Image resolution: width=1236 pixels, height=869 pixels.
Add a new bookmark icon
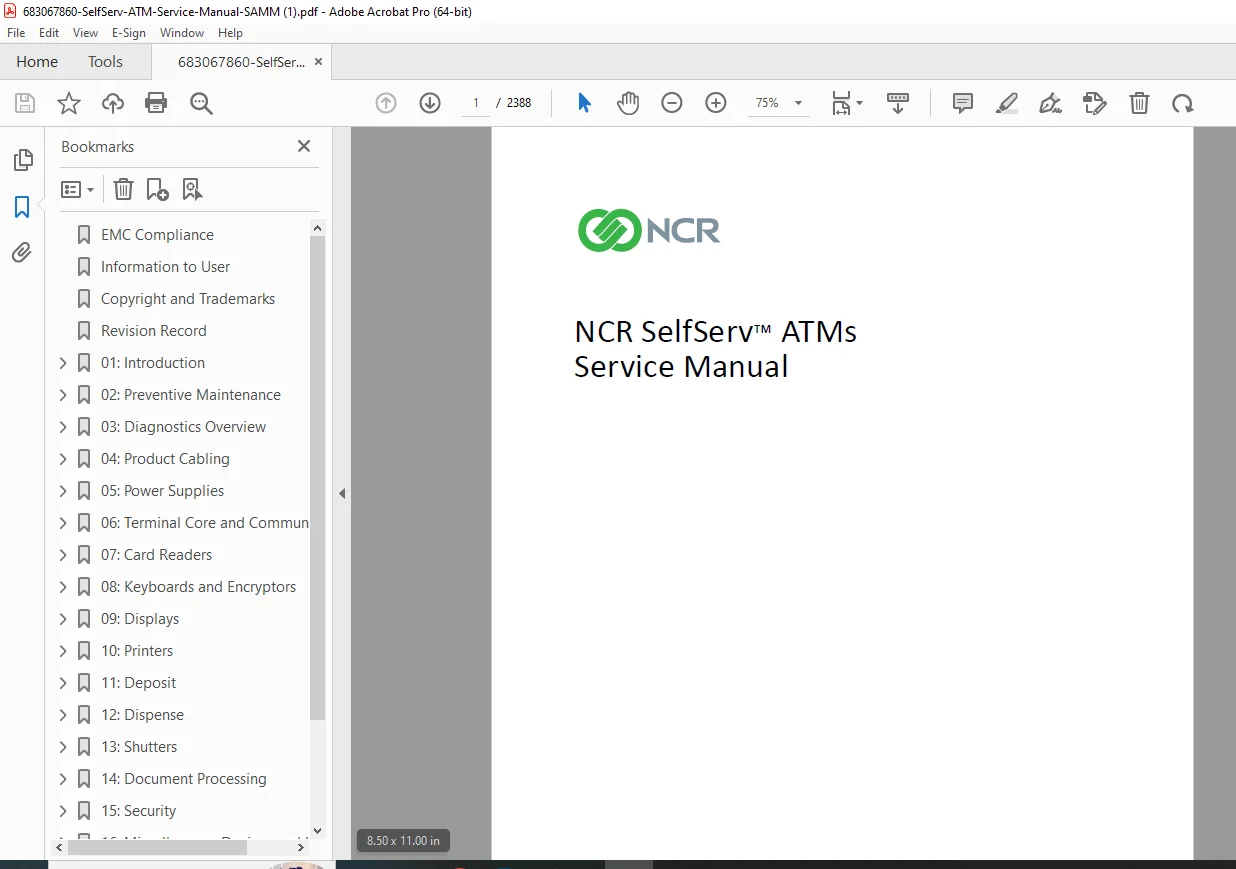(x=158, y=189)
